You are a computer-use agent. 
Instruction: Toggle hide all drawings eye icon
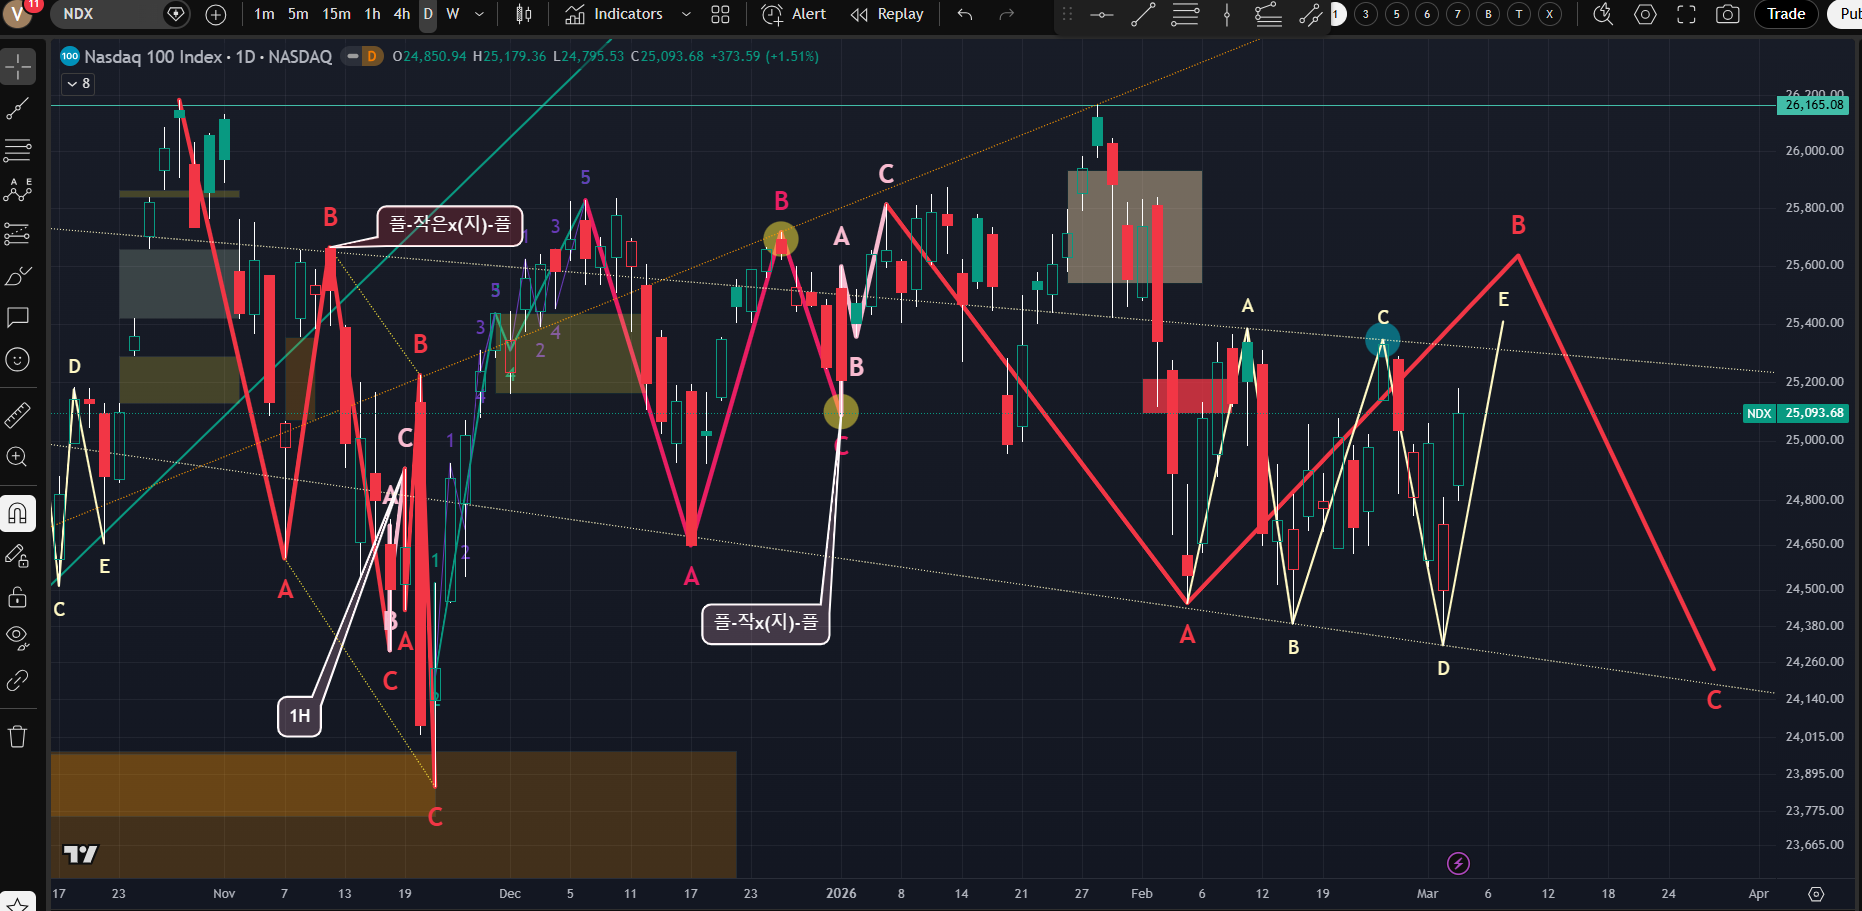click(18, 636)
